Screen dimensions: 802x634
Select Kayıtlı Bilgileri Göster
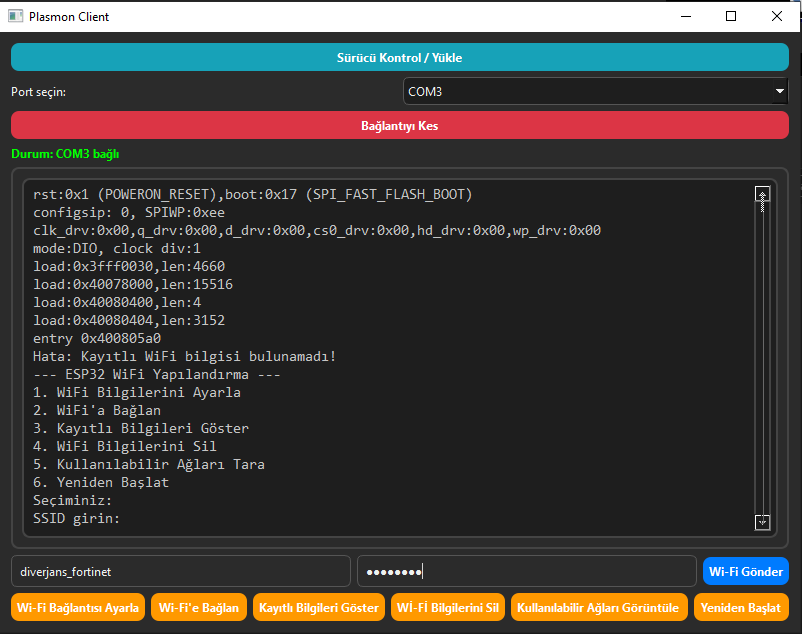318,607
